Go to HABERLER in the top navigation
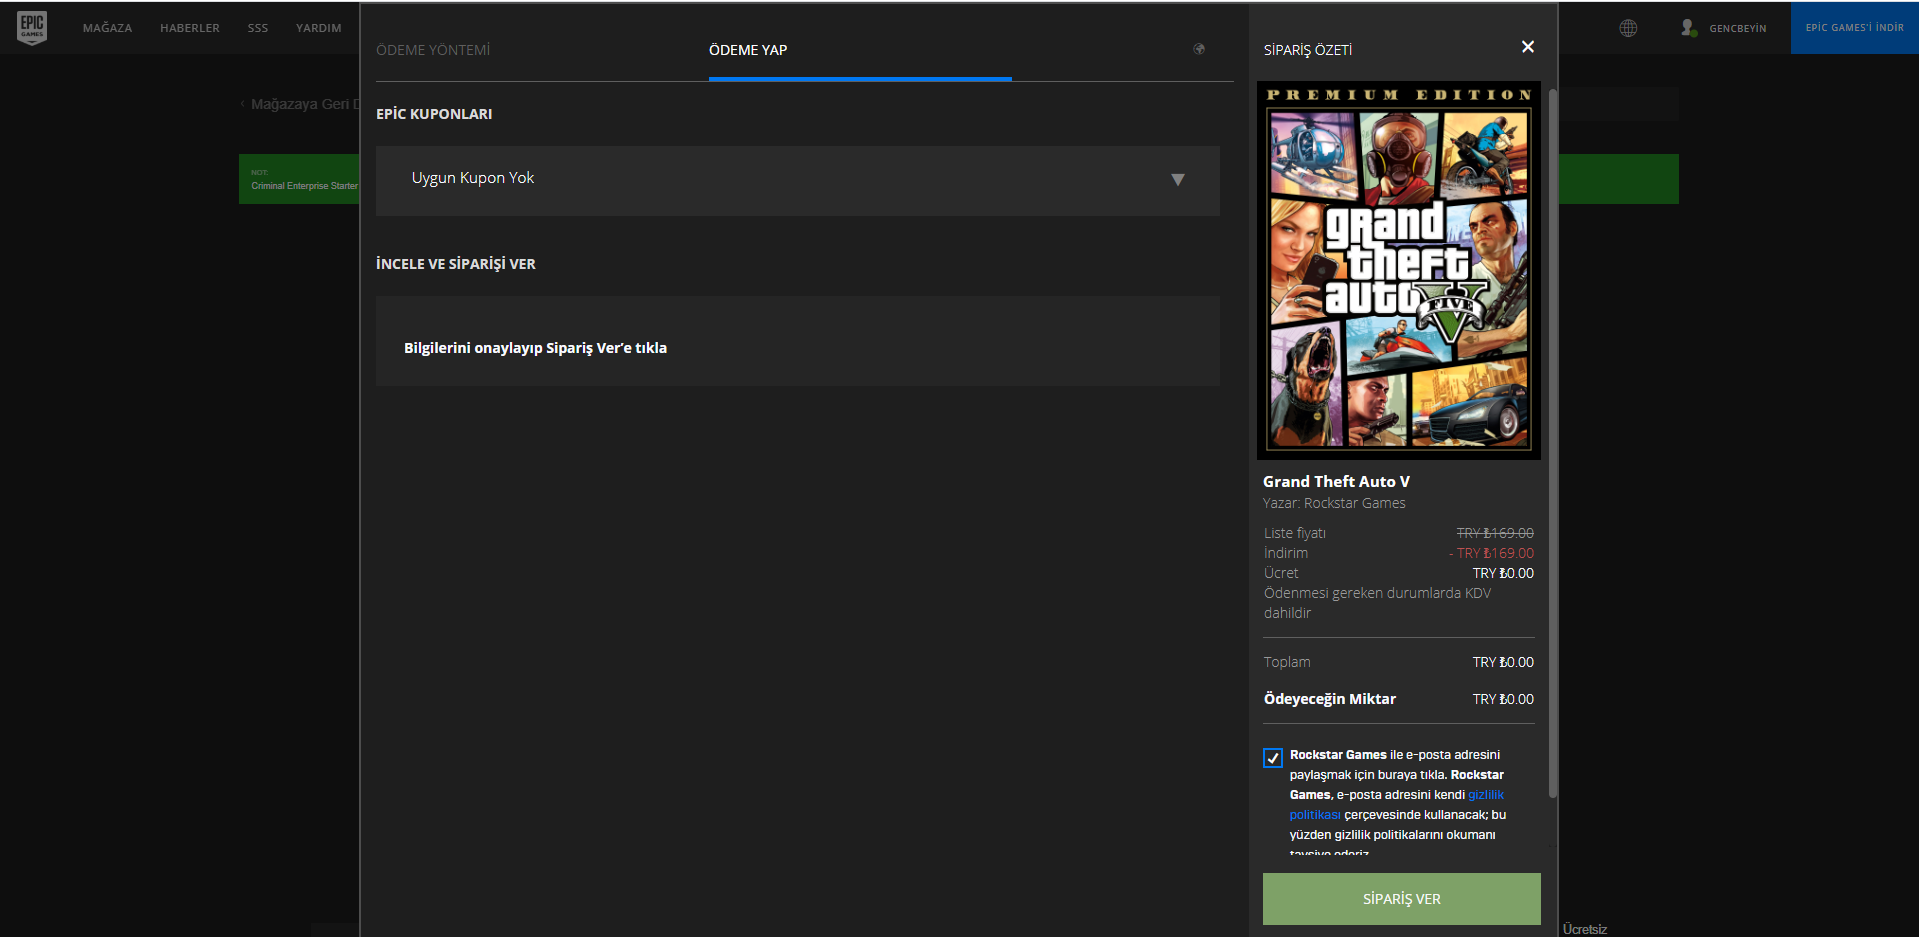 click(x=189, y=28)
